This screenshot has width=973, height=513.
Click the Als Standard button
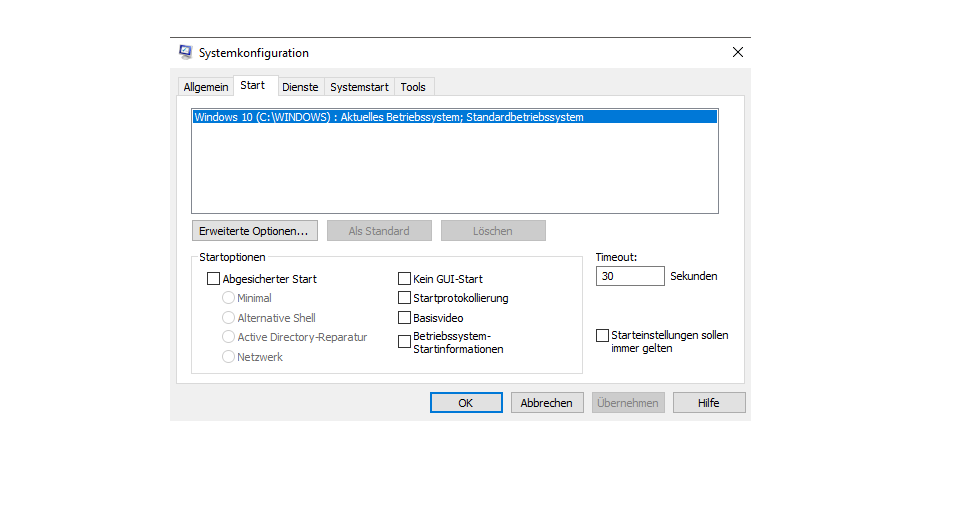[x=379, y=231]
